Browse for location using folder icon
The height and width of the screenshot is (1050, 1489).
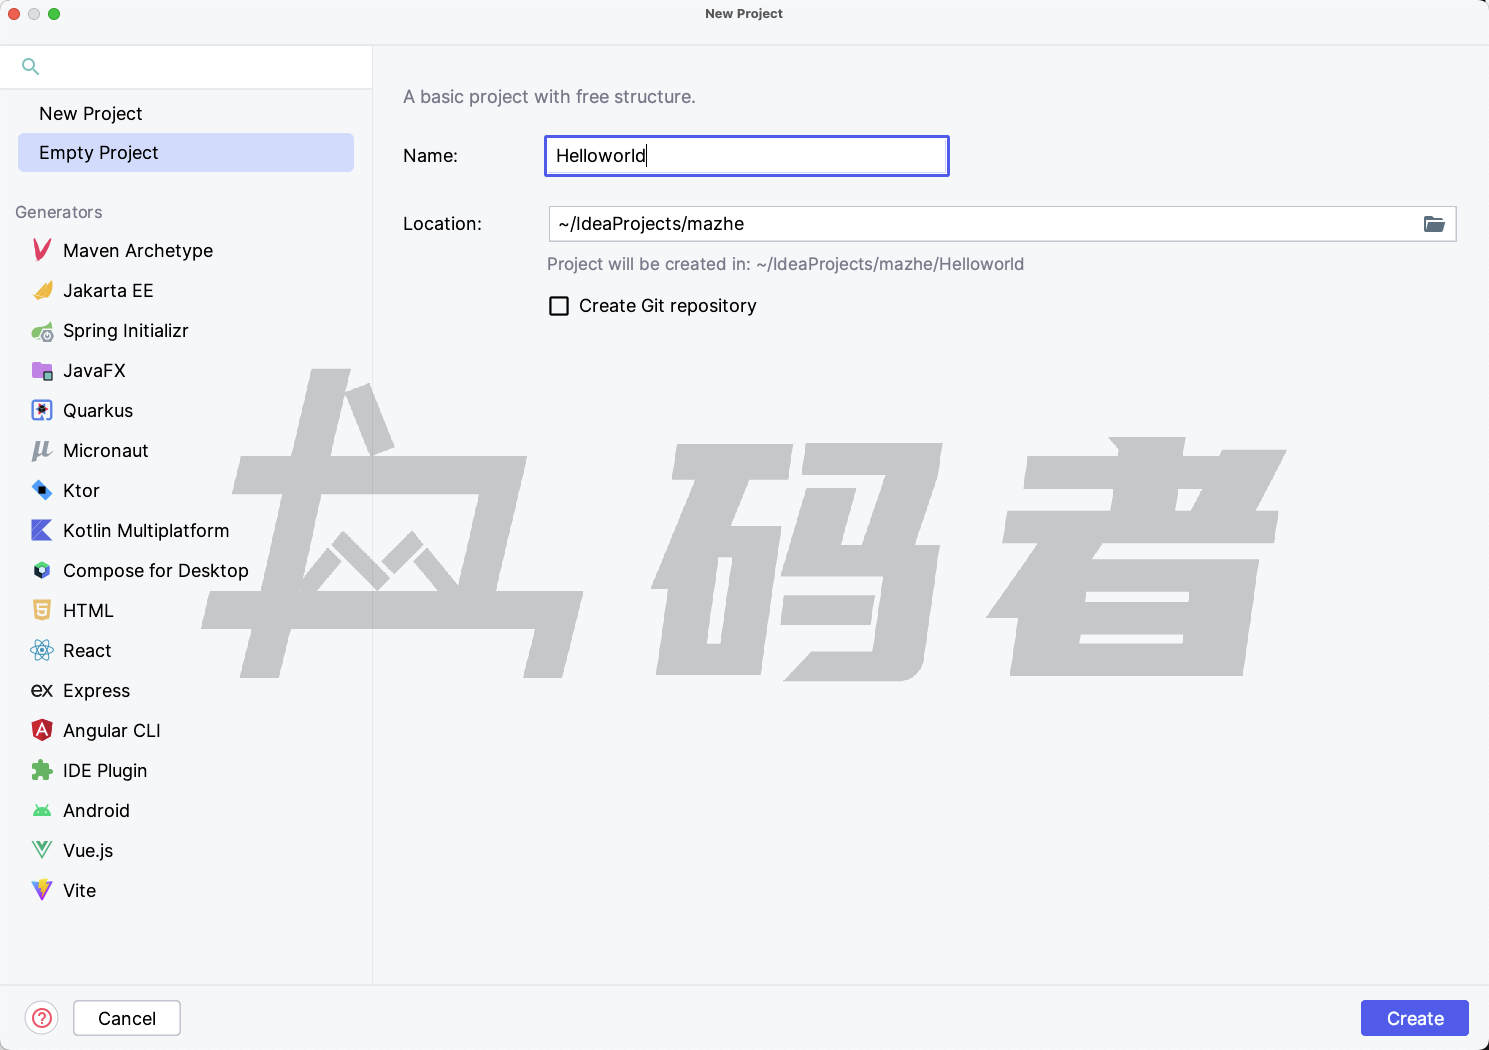1434,224
